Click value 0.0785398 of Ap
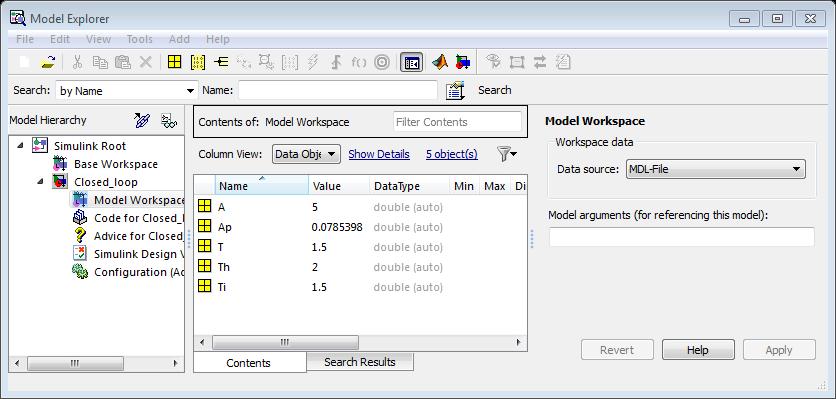The image size is (836, 399). click(x=337, y=227)
